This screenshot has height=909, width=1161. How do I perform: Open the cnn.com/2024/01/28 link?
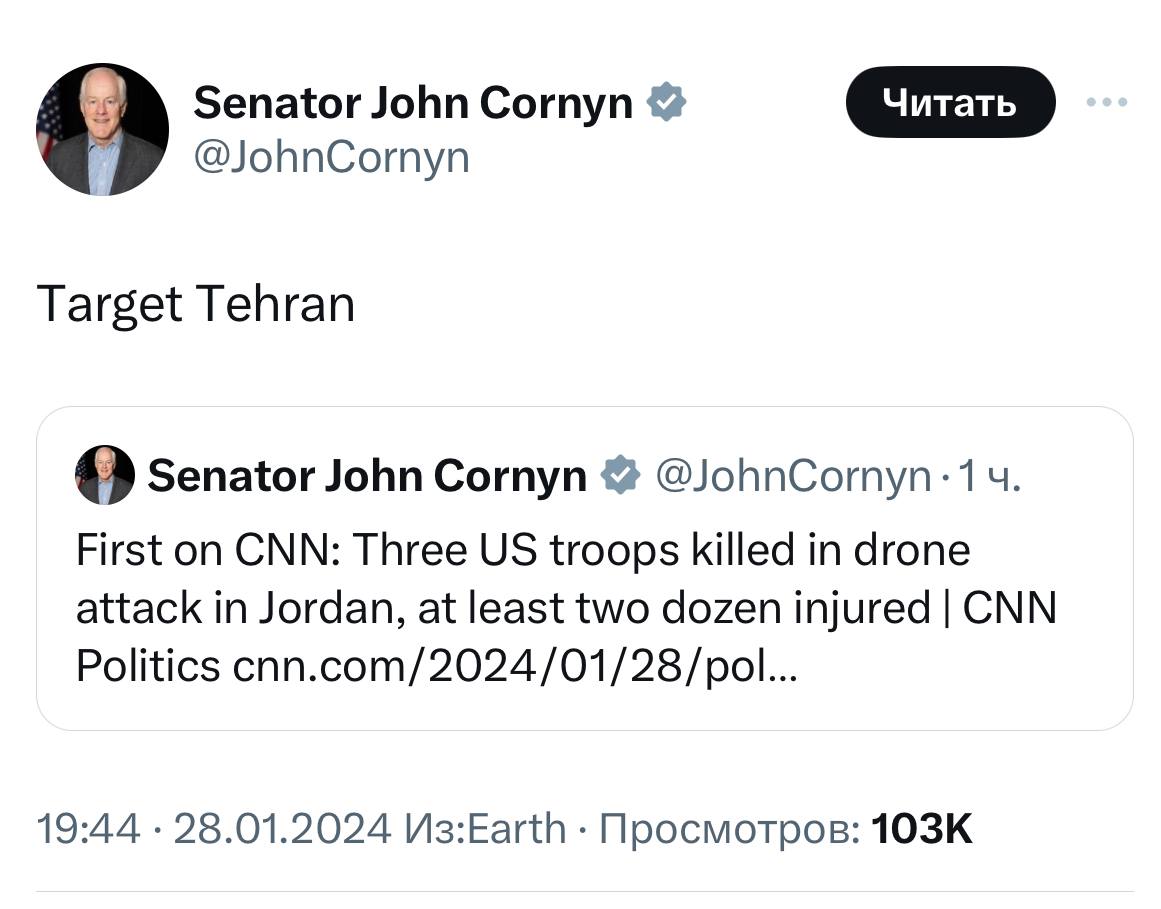pyautogui.click(x=515, y=665)
